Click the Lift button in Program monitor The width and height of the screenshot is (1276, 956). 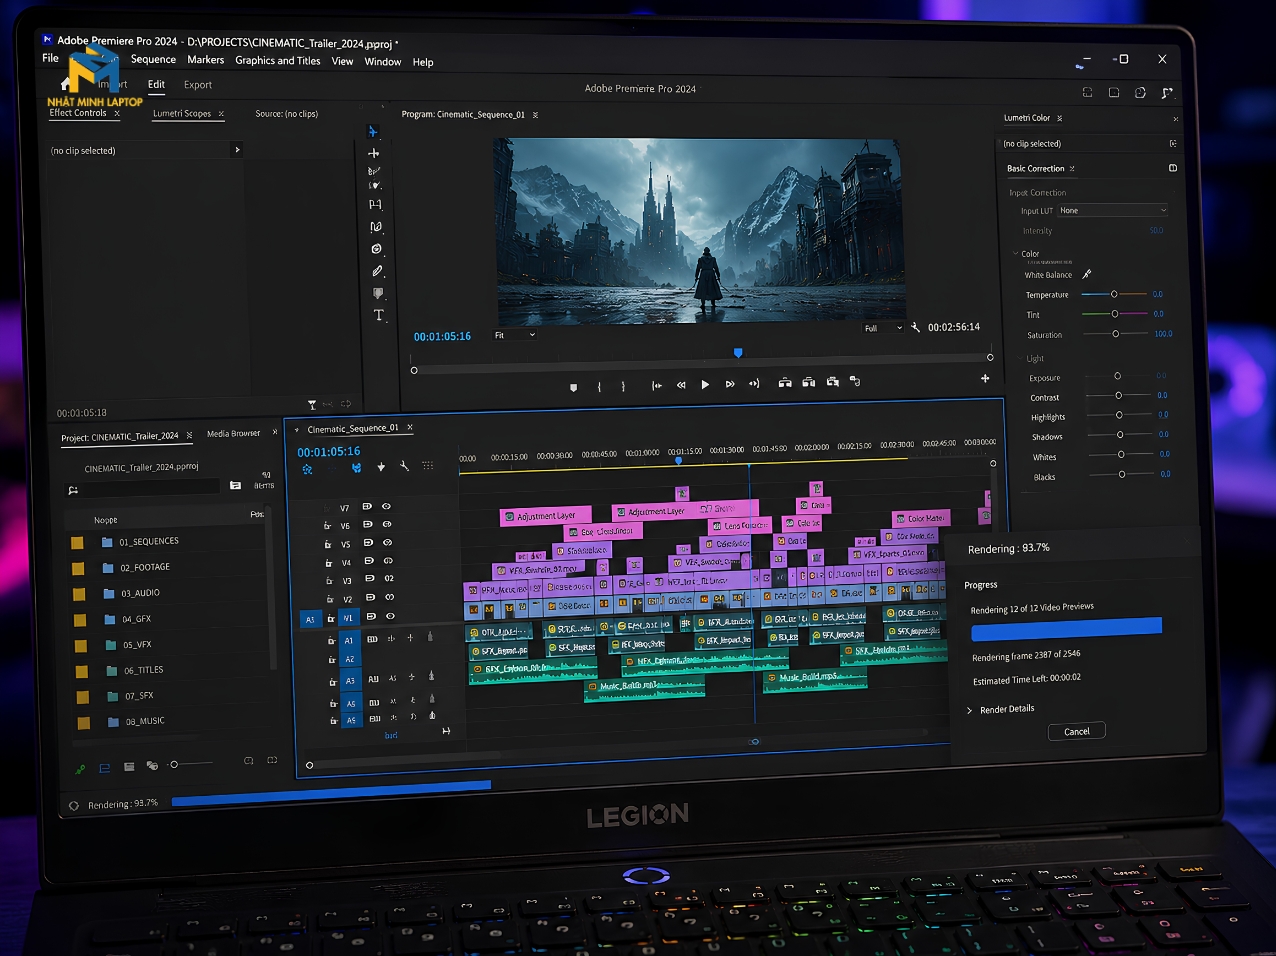tap(785, 382)
